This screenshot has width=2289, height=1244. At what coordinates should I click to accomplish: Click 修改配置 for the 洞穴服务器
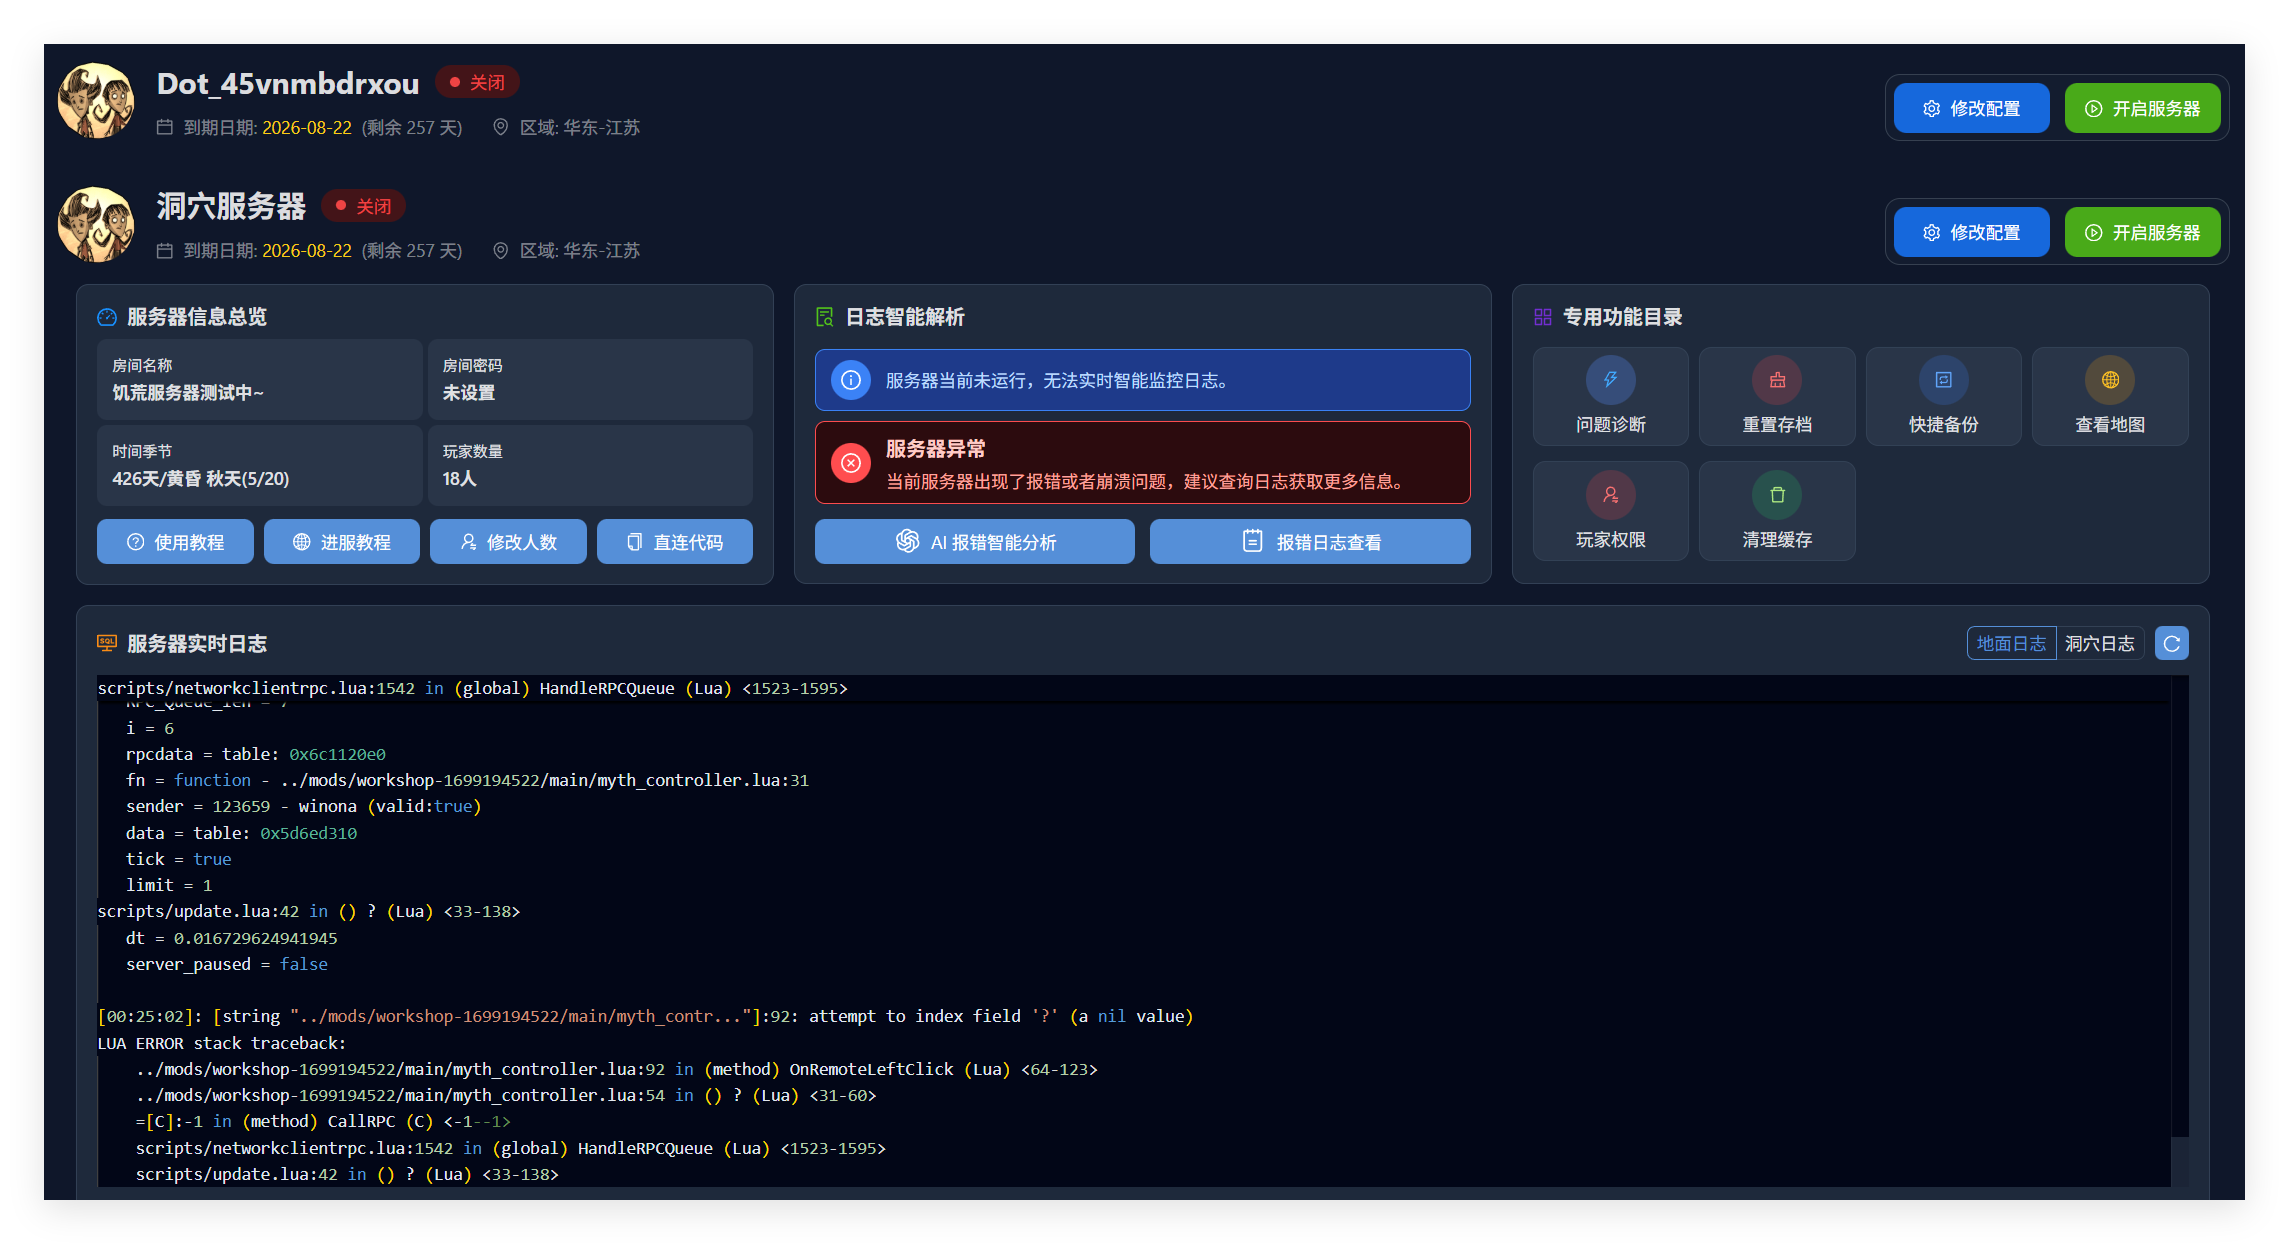[x=1971, y=232]
